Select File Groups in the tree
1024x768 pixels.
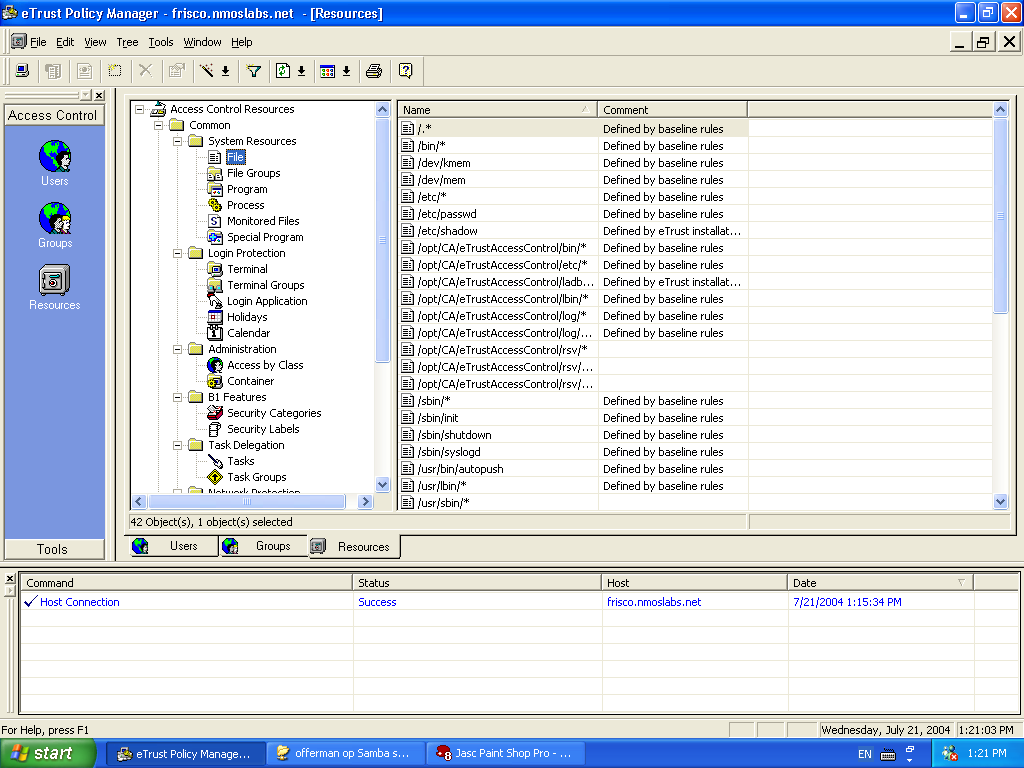click(x=253, y=173)
